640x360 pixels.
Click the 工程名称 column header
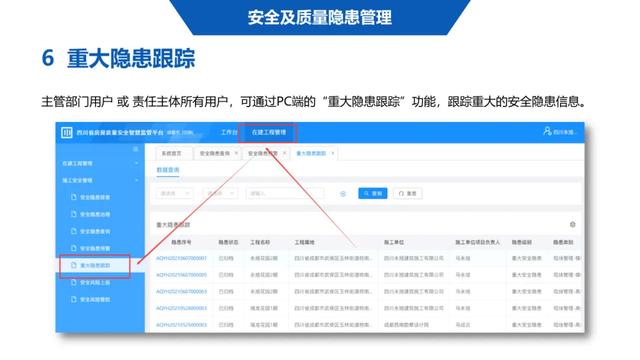click(260, 242)
